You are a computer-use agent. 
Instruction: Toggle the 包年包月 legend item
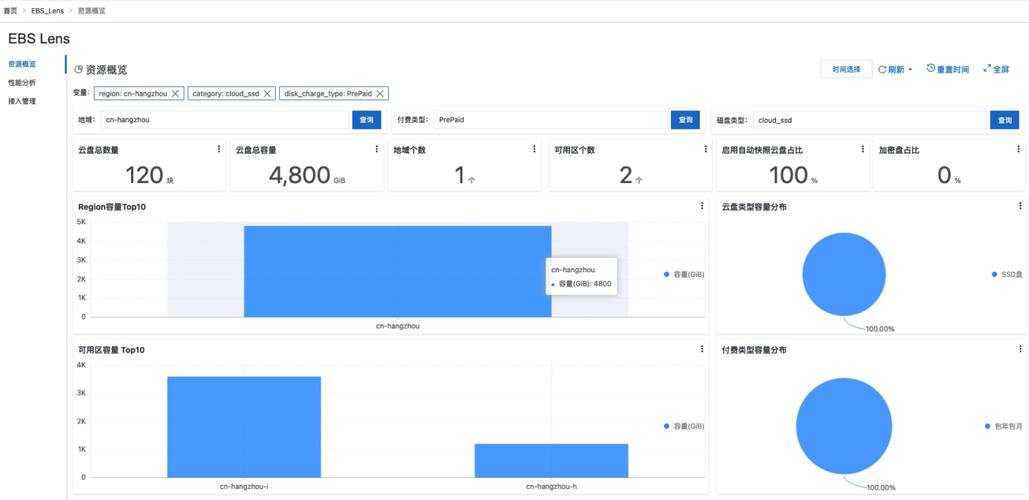click(1003, 426)
